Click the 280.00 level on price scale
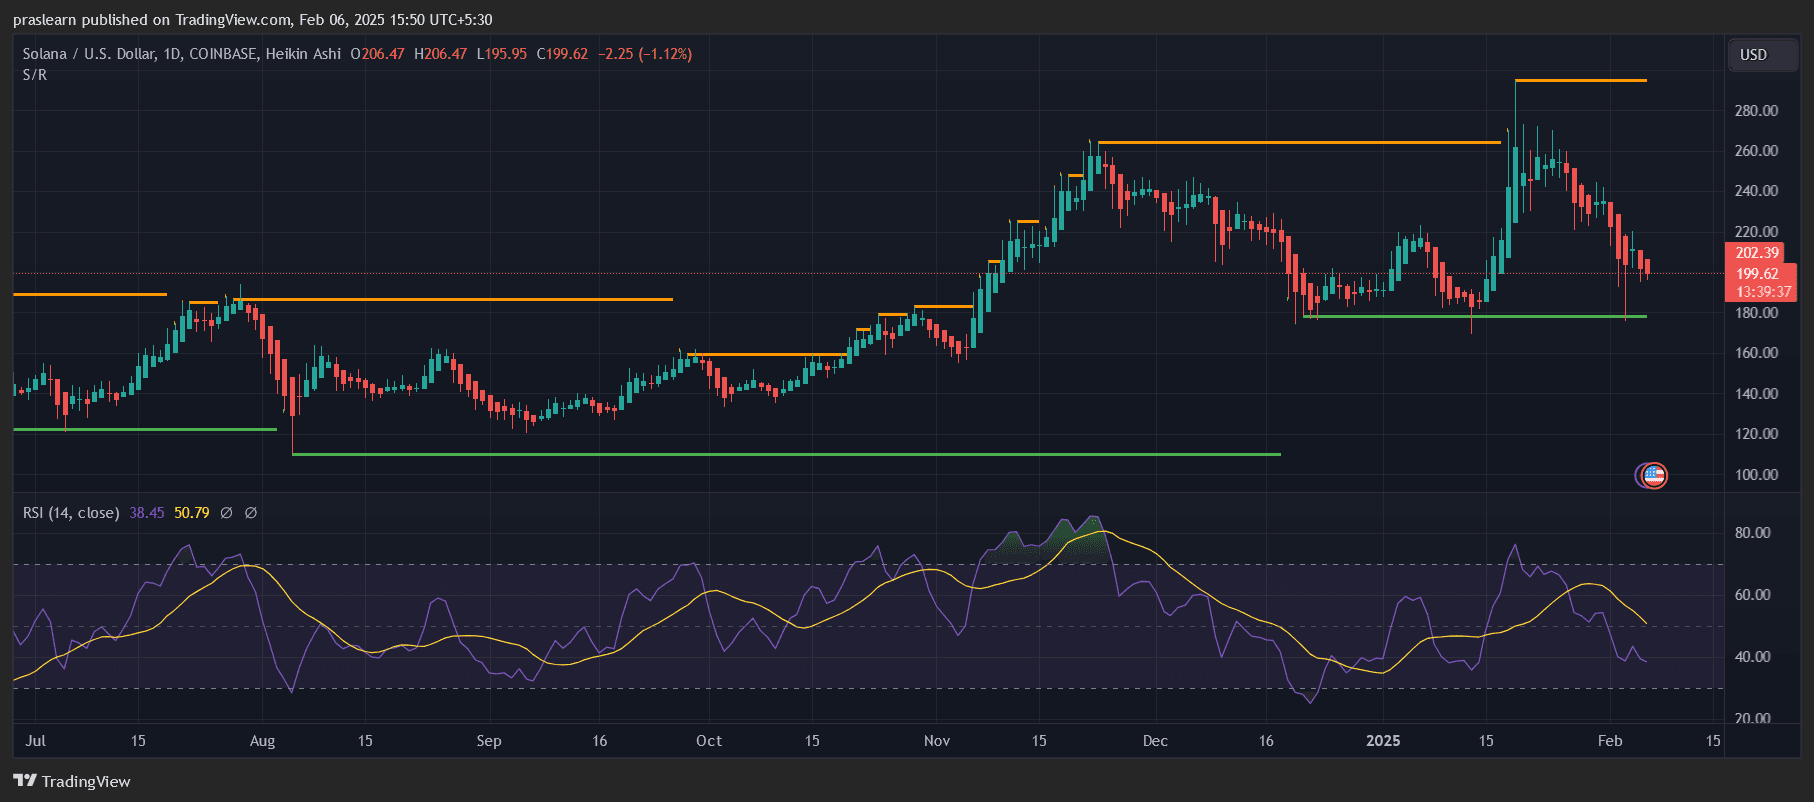The image size is (1814, 802). (x=1756, y=111)
